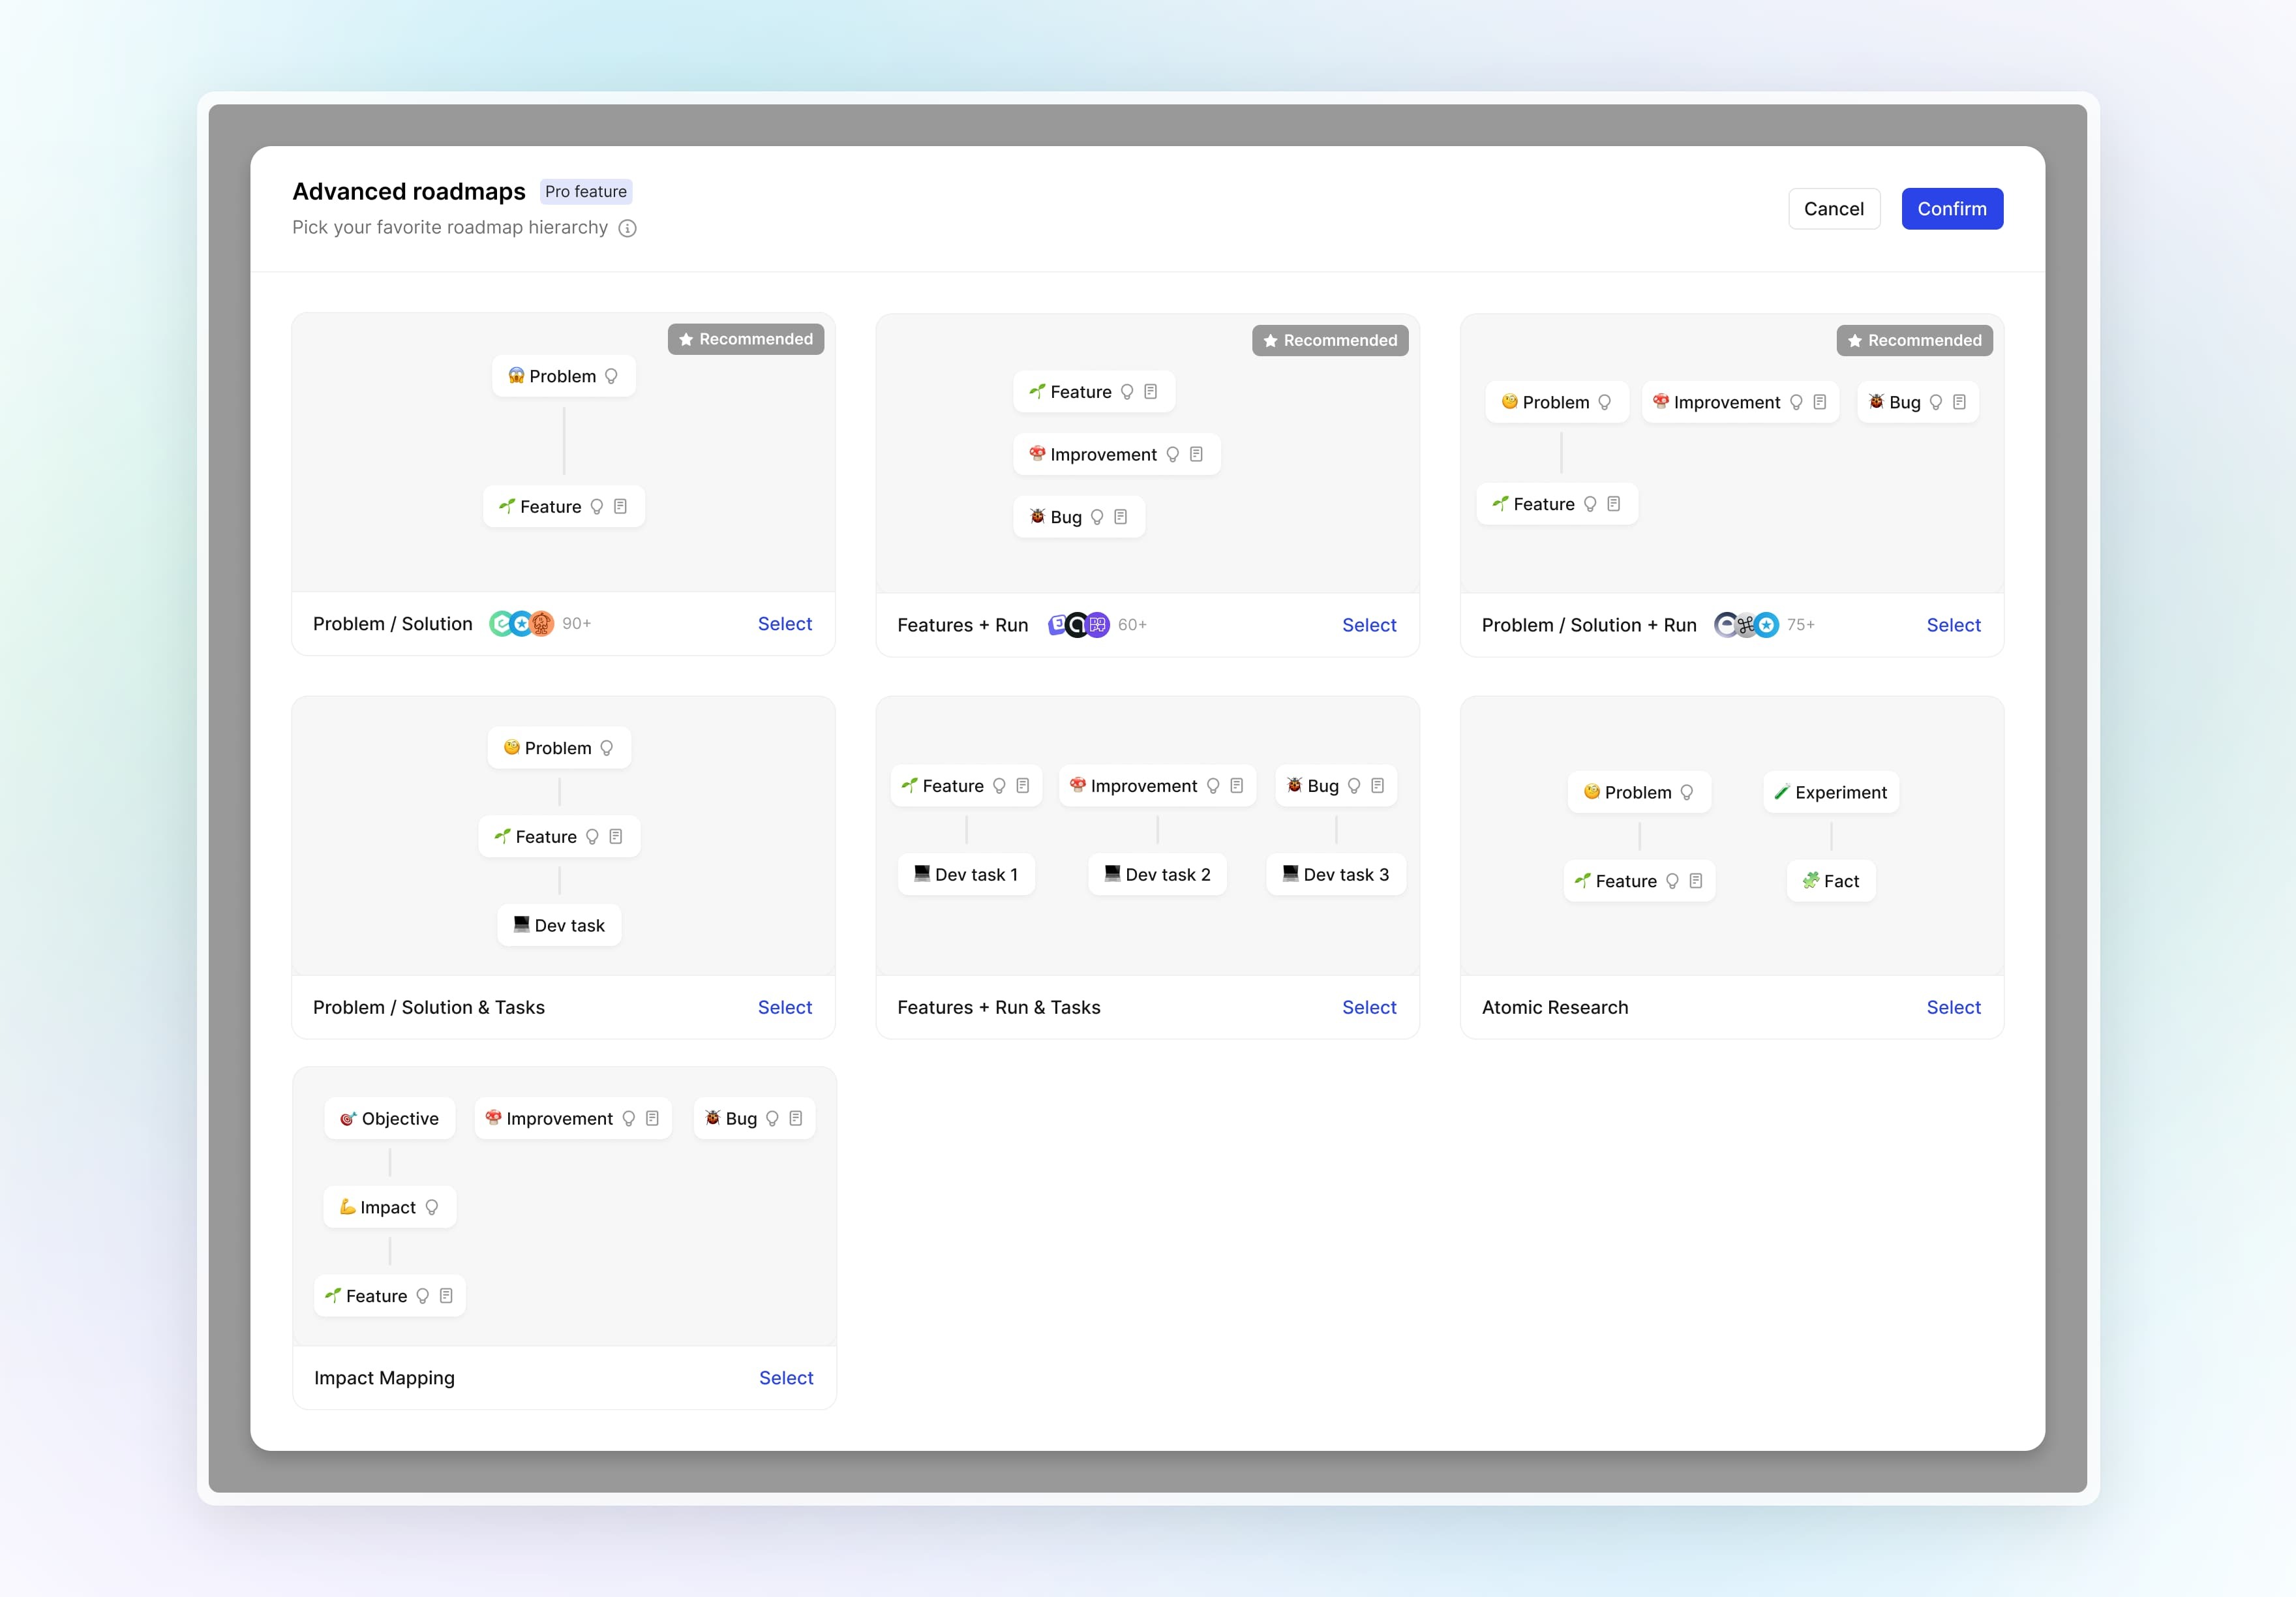Click the Problem chip in Problem / Solution card
The width and height of the screenshot is (2296, 1597).
(x=563, y=376)
